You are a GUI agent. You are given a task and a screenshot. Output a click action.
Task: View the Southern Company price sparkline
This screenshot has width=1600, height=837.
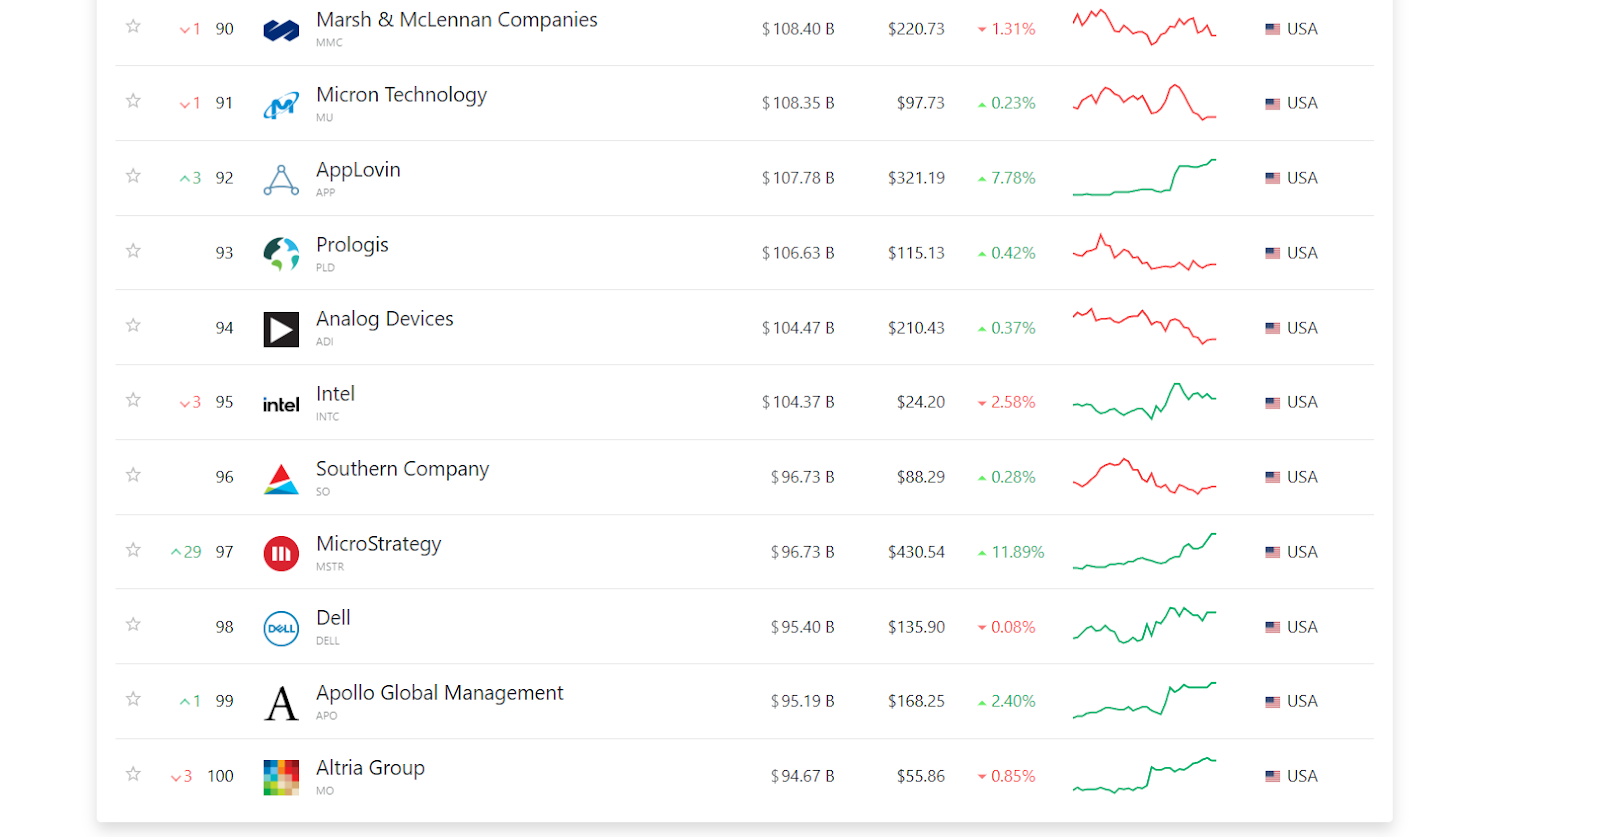point(1144,476)
